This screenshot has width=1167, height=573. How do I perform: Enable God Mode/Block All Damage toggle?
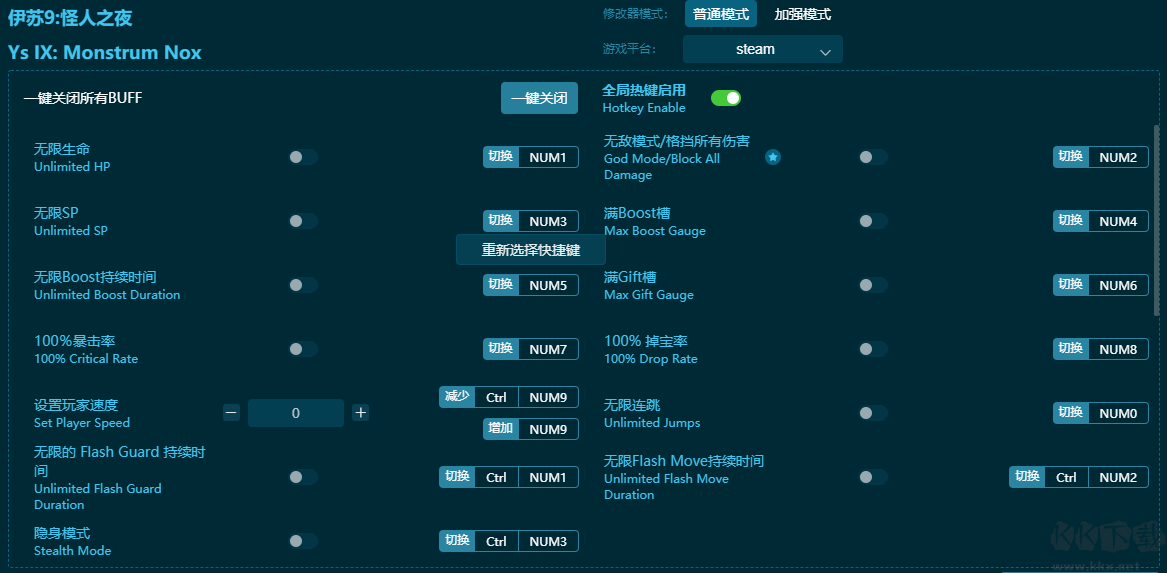[x=873, y=157]
